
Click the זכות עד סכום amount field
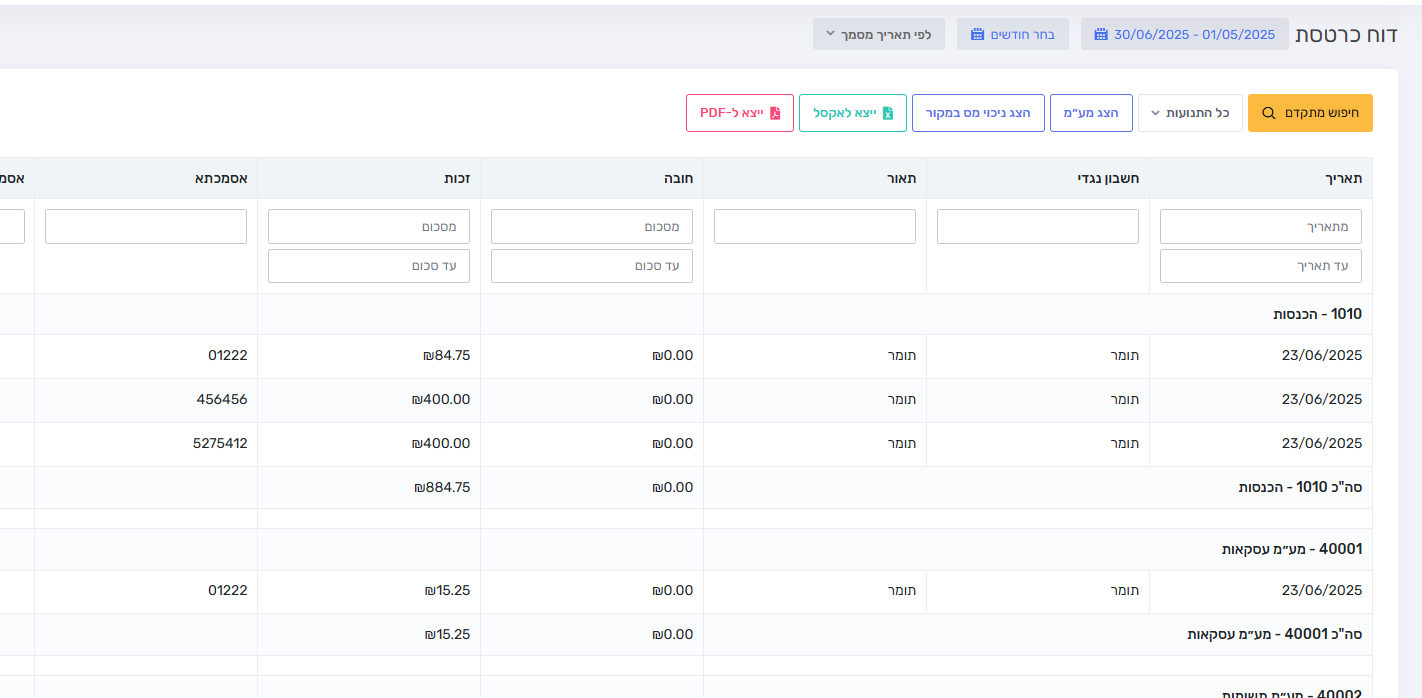pyautogui.click(x=369, y=266)
